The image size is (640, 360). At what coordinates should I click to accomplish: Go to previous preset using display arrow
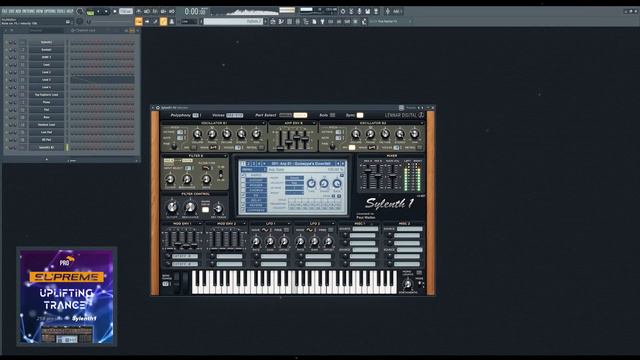point(338,163)
